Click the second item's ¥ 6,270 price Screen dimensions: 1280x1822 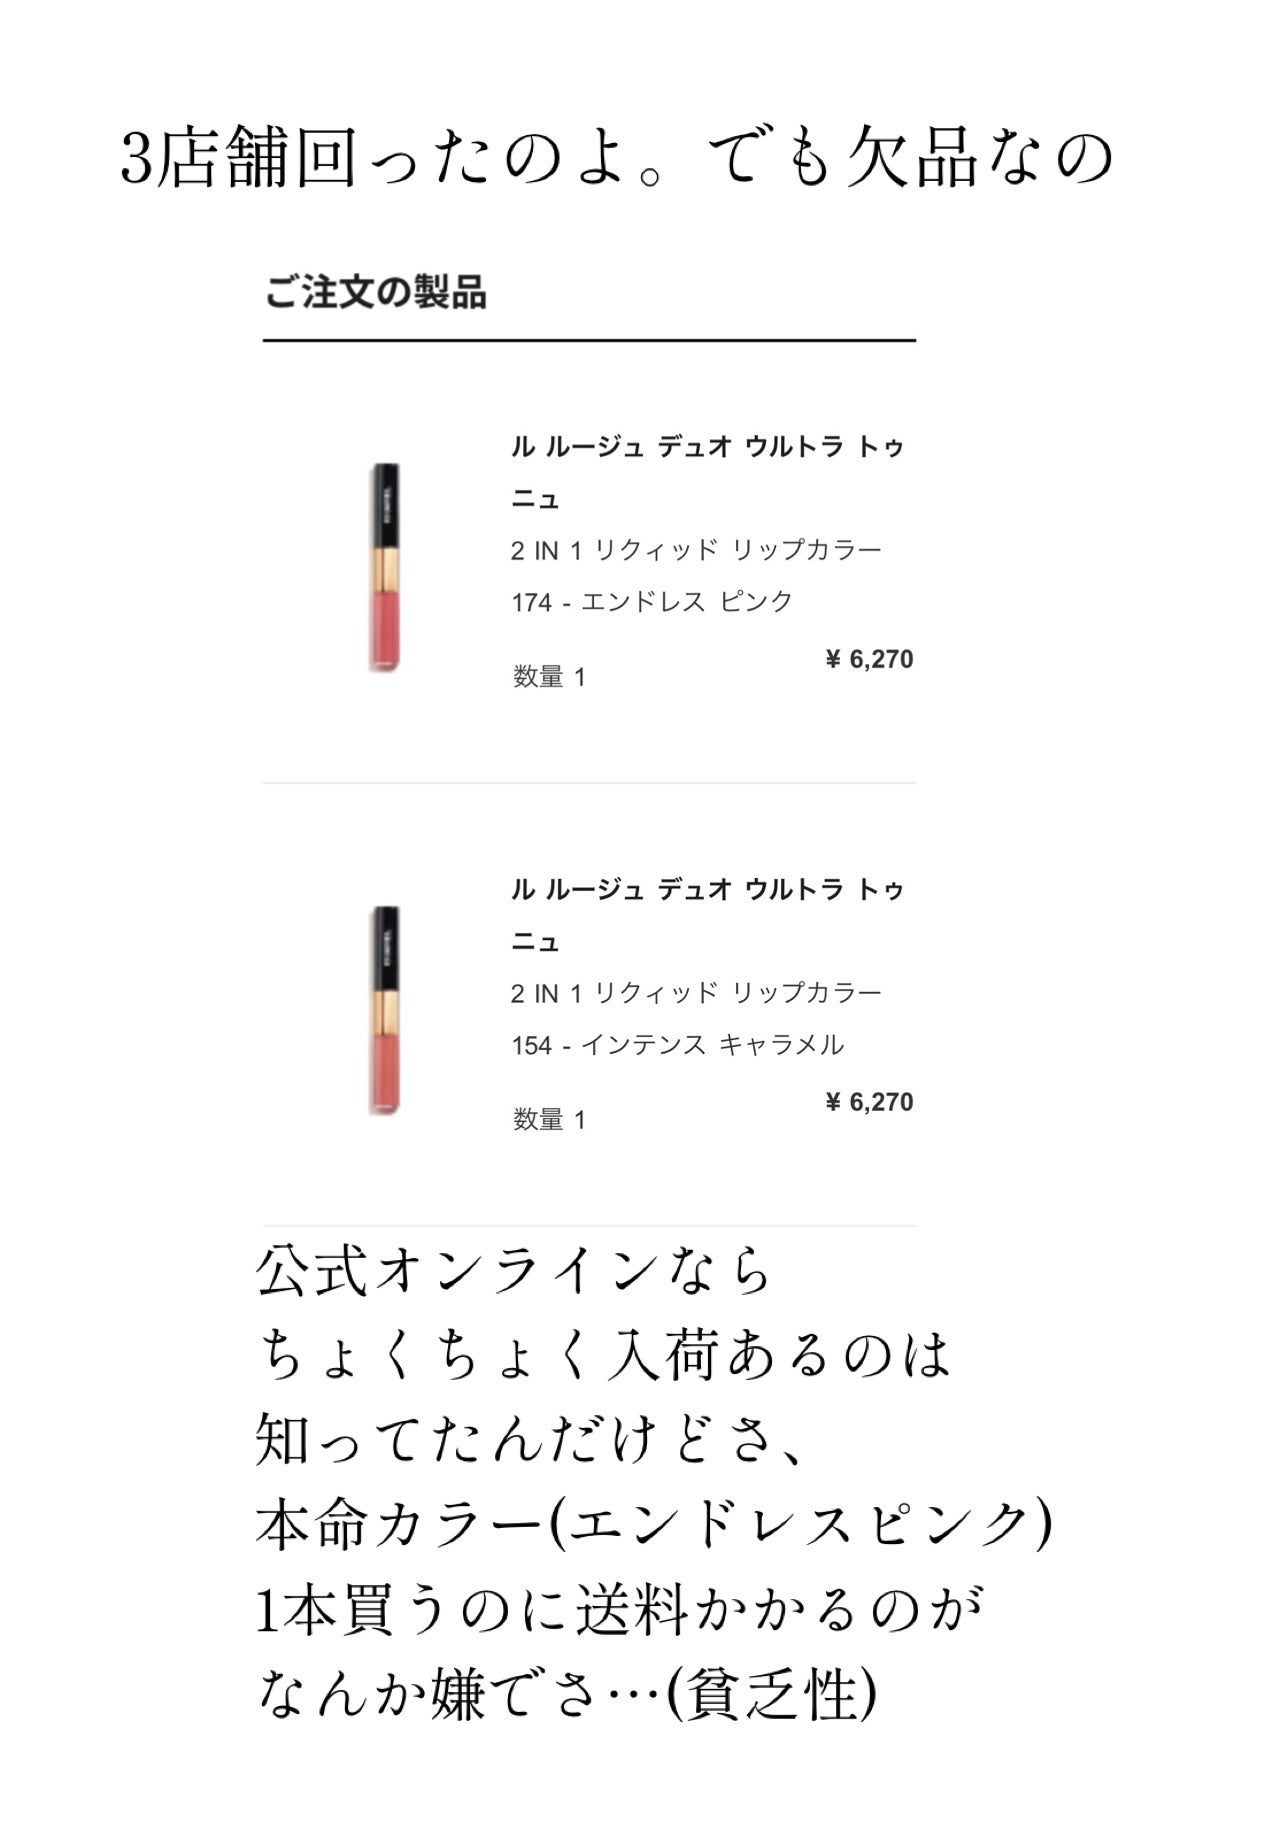(869, 1102)
